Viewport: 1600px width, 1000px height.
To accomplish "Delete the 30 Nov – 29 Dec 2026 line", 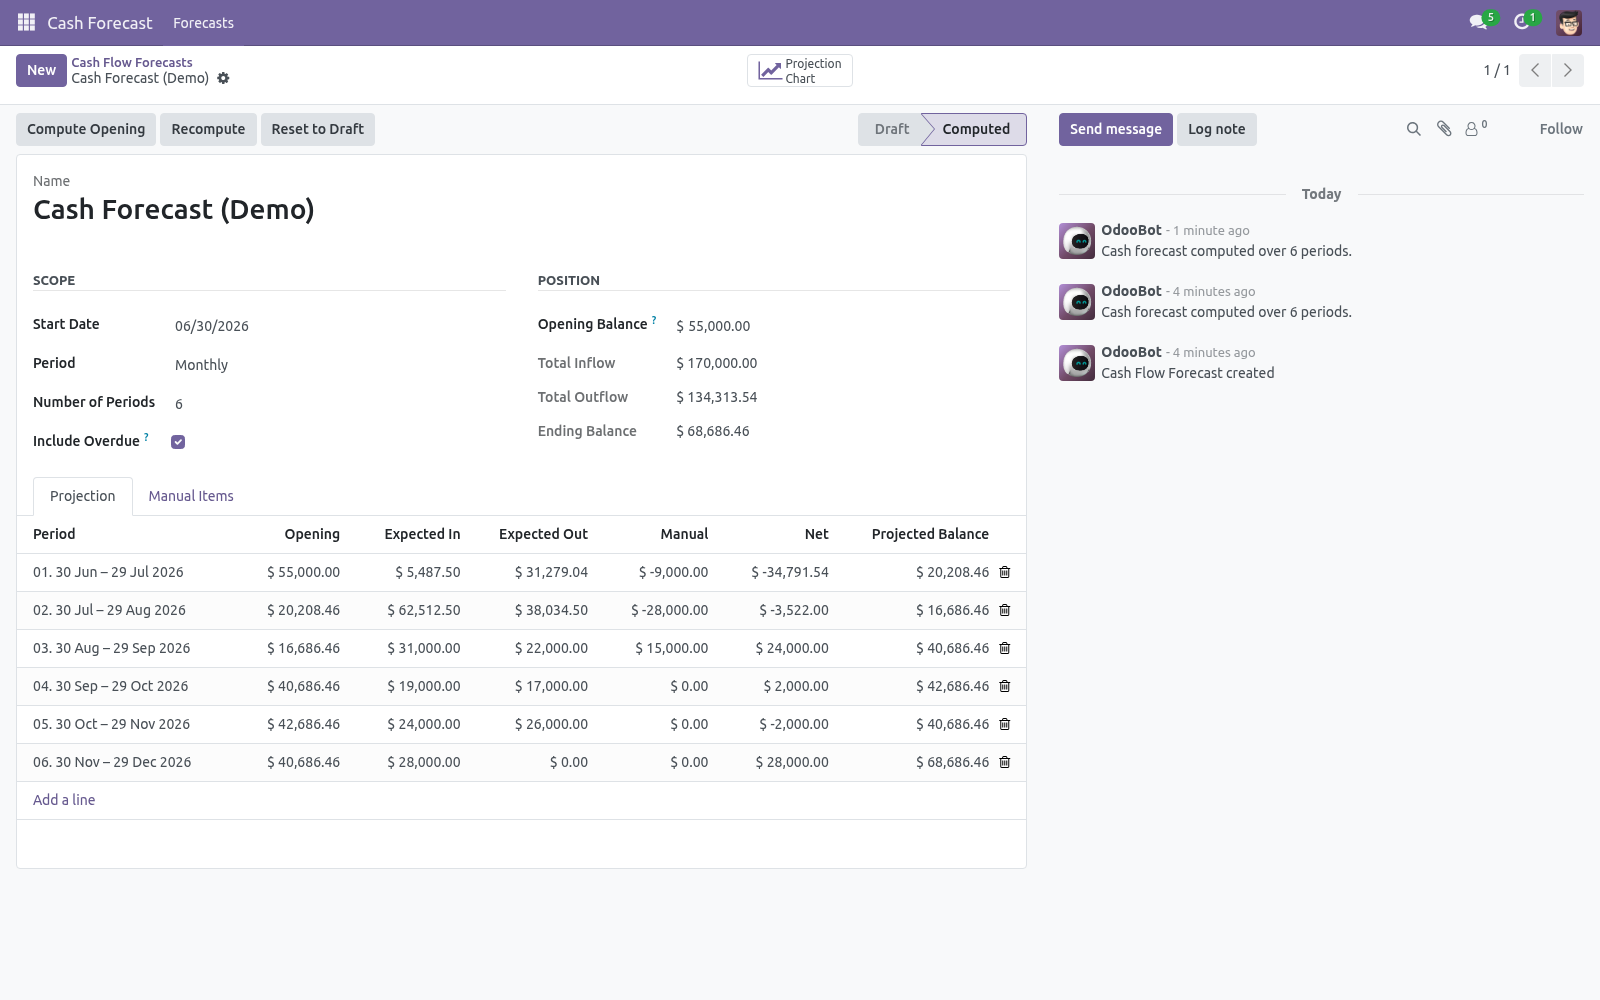I will pyautogui.click(x=1005, y=762).
